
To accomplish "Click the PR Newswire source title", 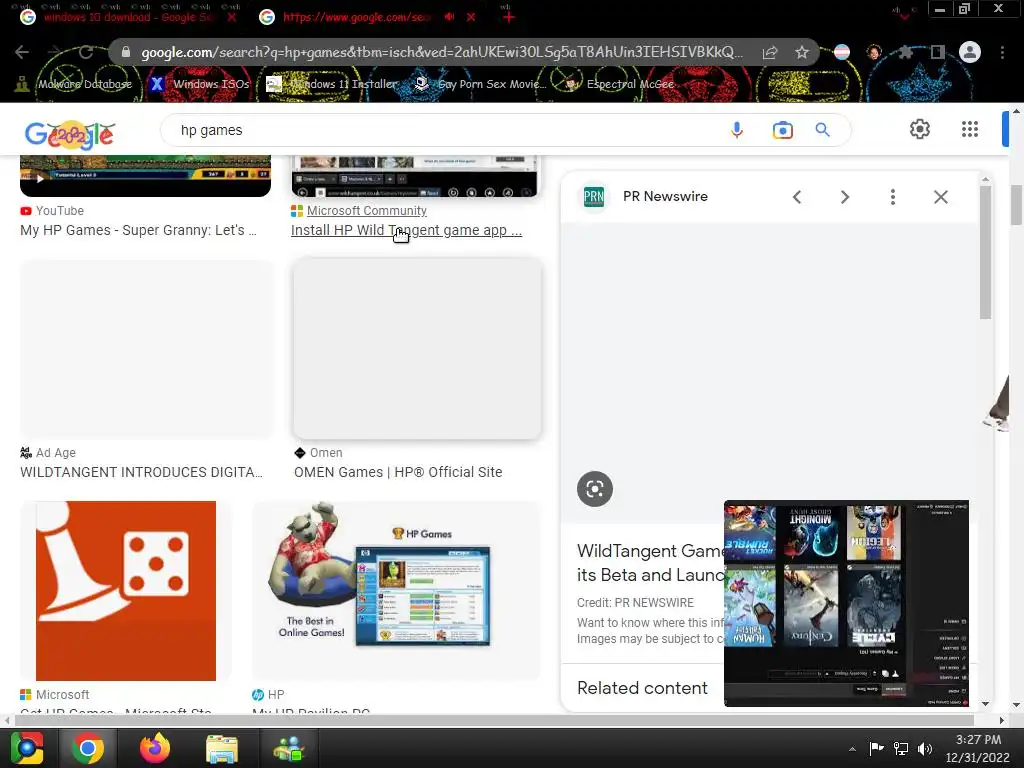I will coord(665,197).
